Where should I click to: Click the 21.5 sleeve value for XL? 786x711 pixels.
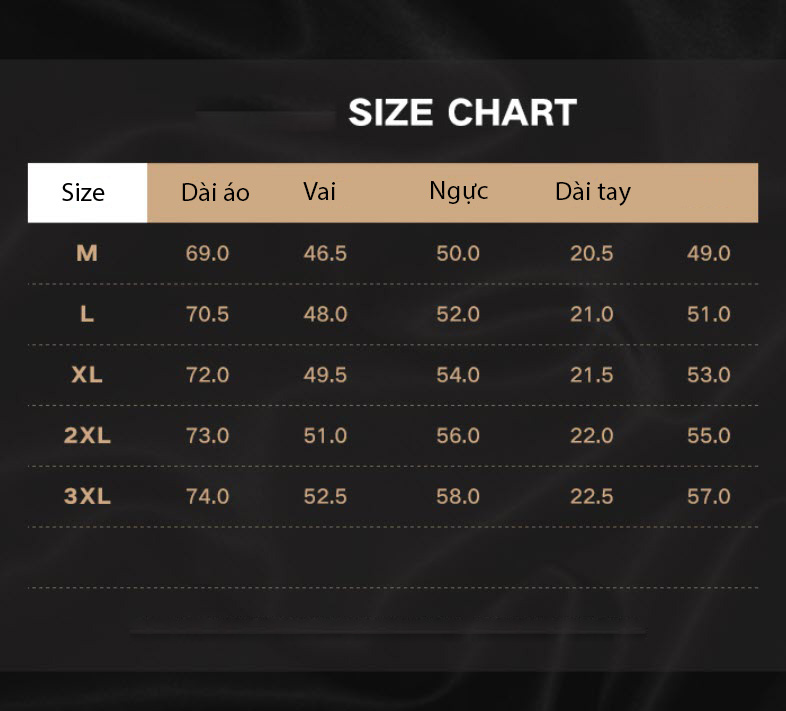pyautogui.click(x=592, y=375)
